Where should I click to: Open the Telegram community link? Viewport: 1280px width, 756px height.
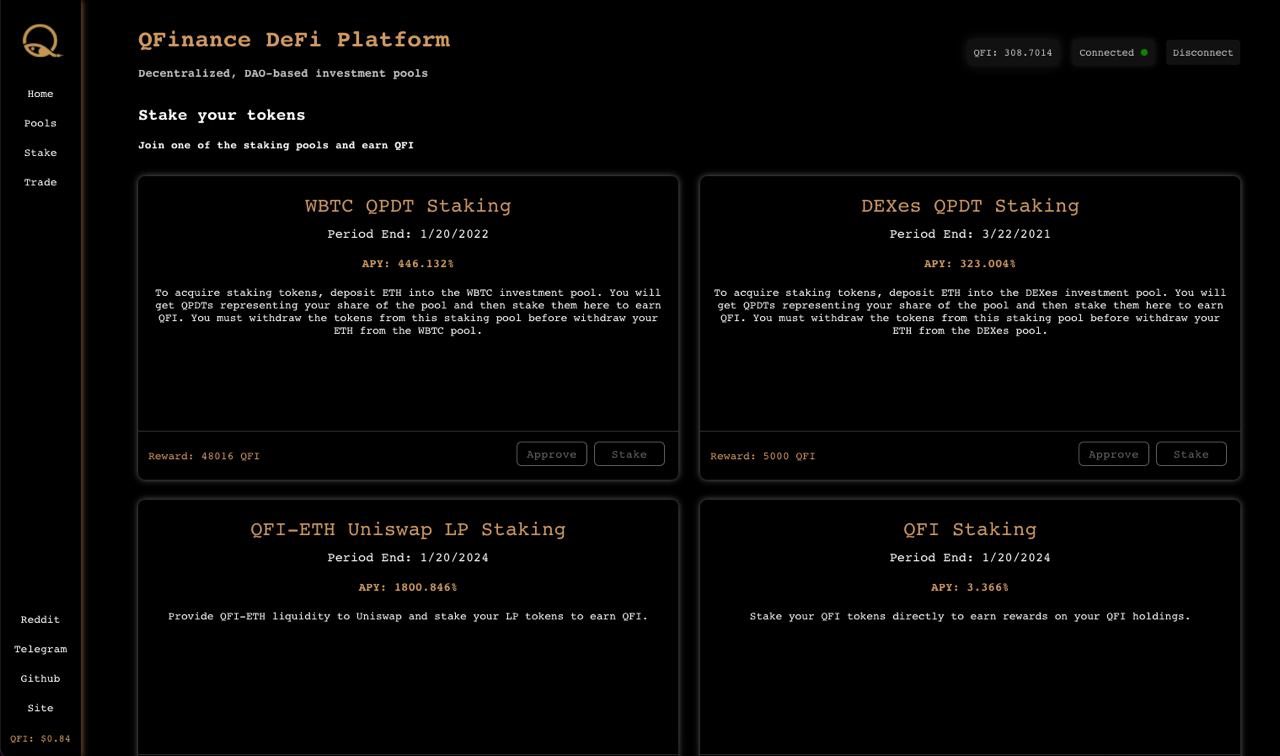[x=40, y=649]
